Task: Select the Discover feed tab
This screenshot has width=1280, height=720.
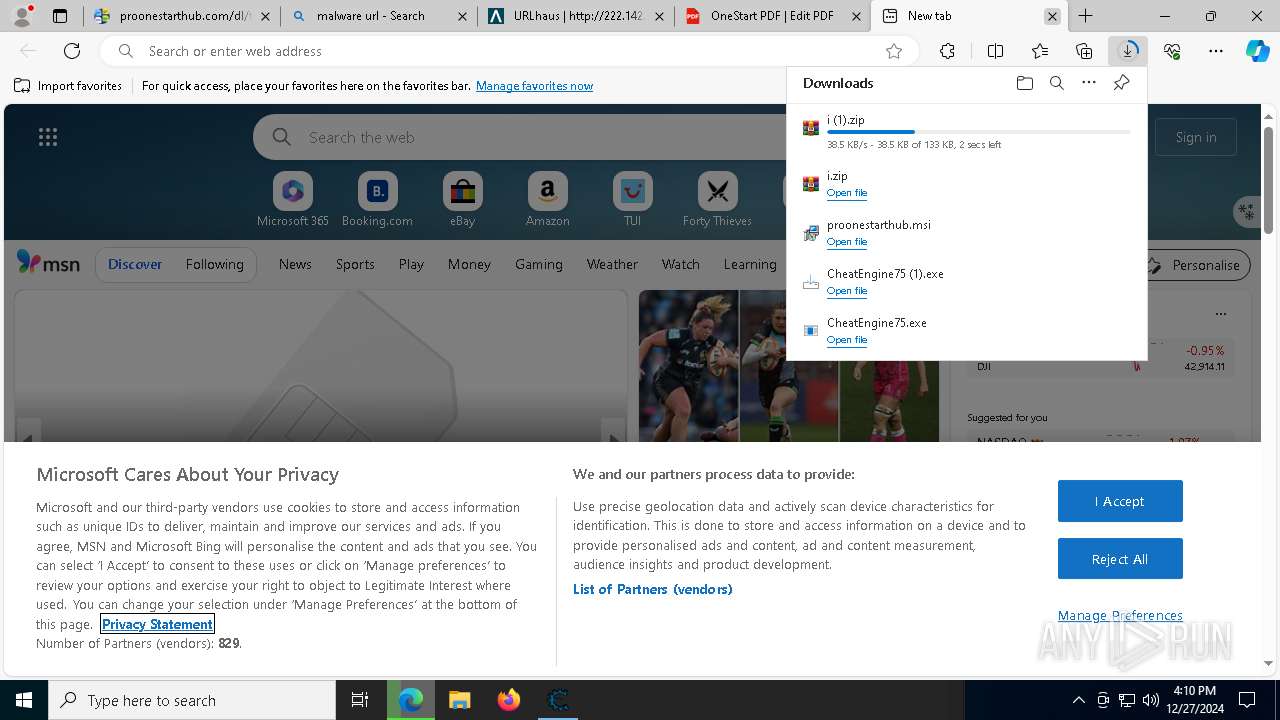Action: pyautogui.click(x=135, y=264)
